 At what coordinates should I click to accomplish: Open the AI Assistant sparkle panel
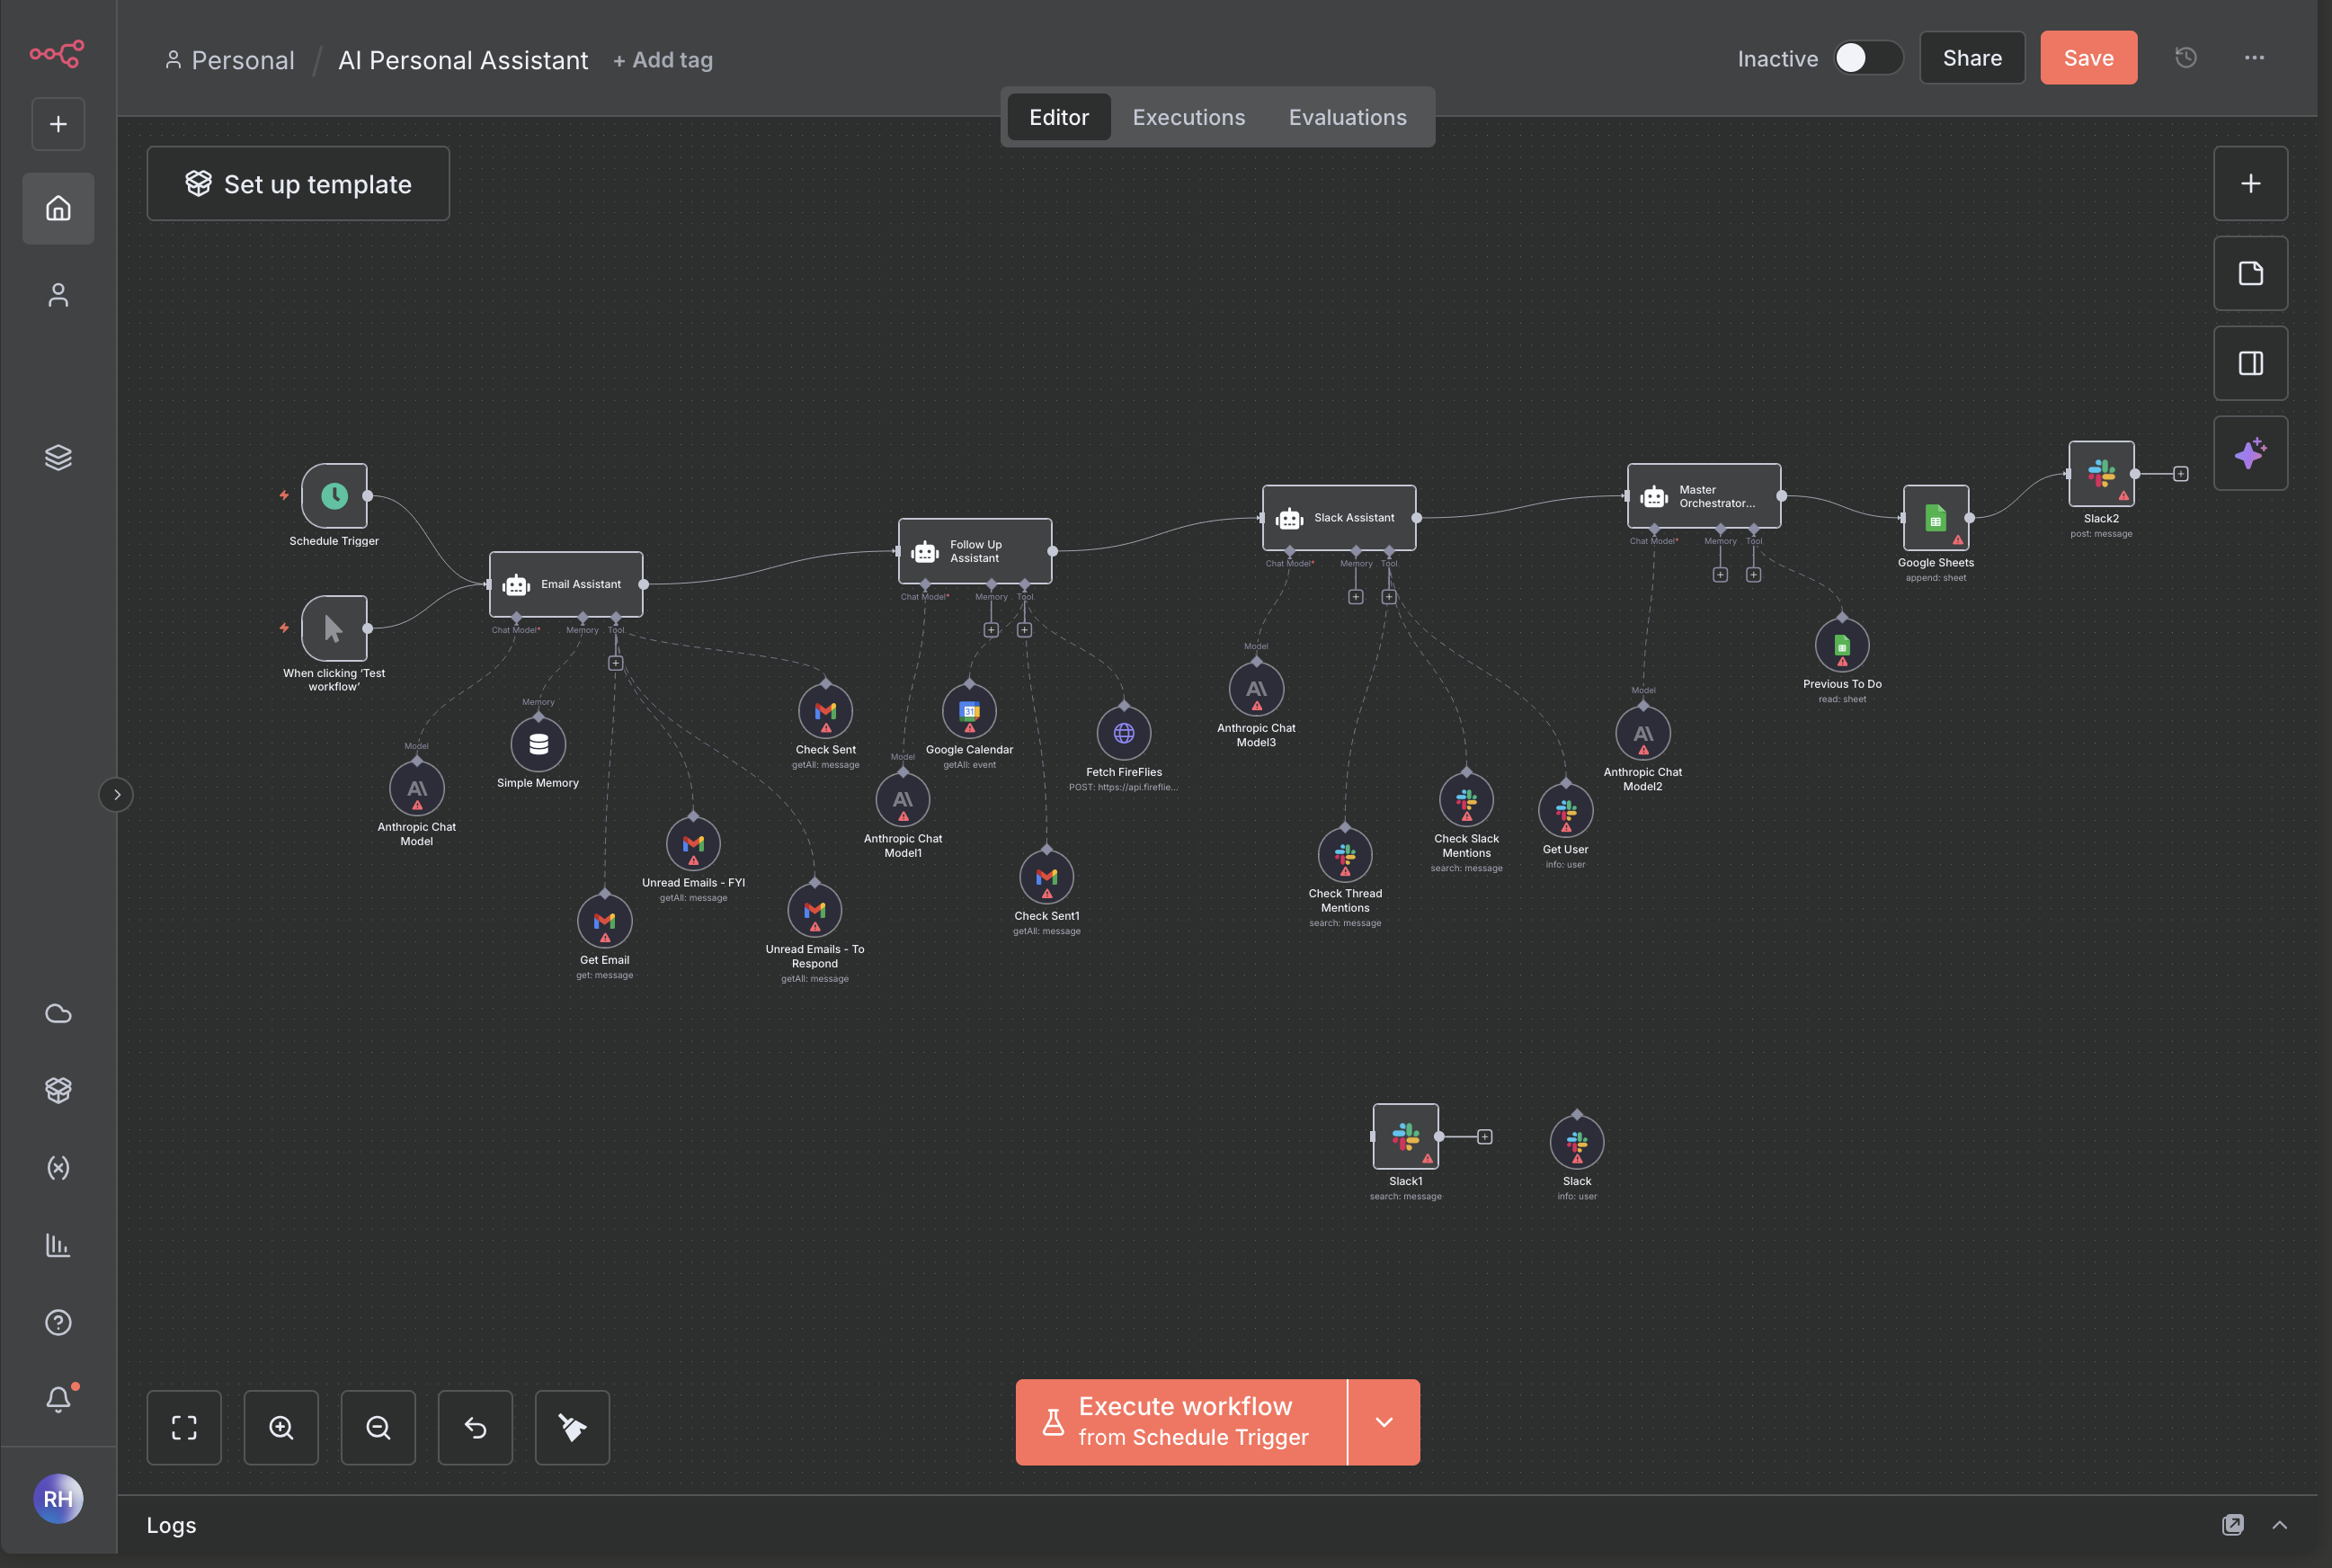click(2250, 453)
